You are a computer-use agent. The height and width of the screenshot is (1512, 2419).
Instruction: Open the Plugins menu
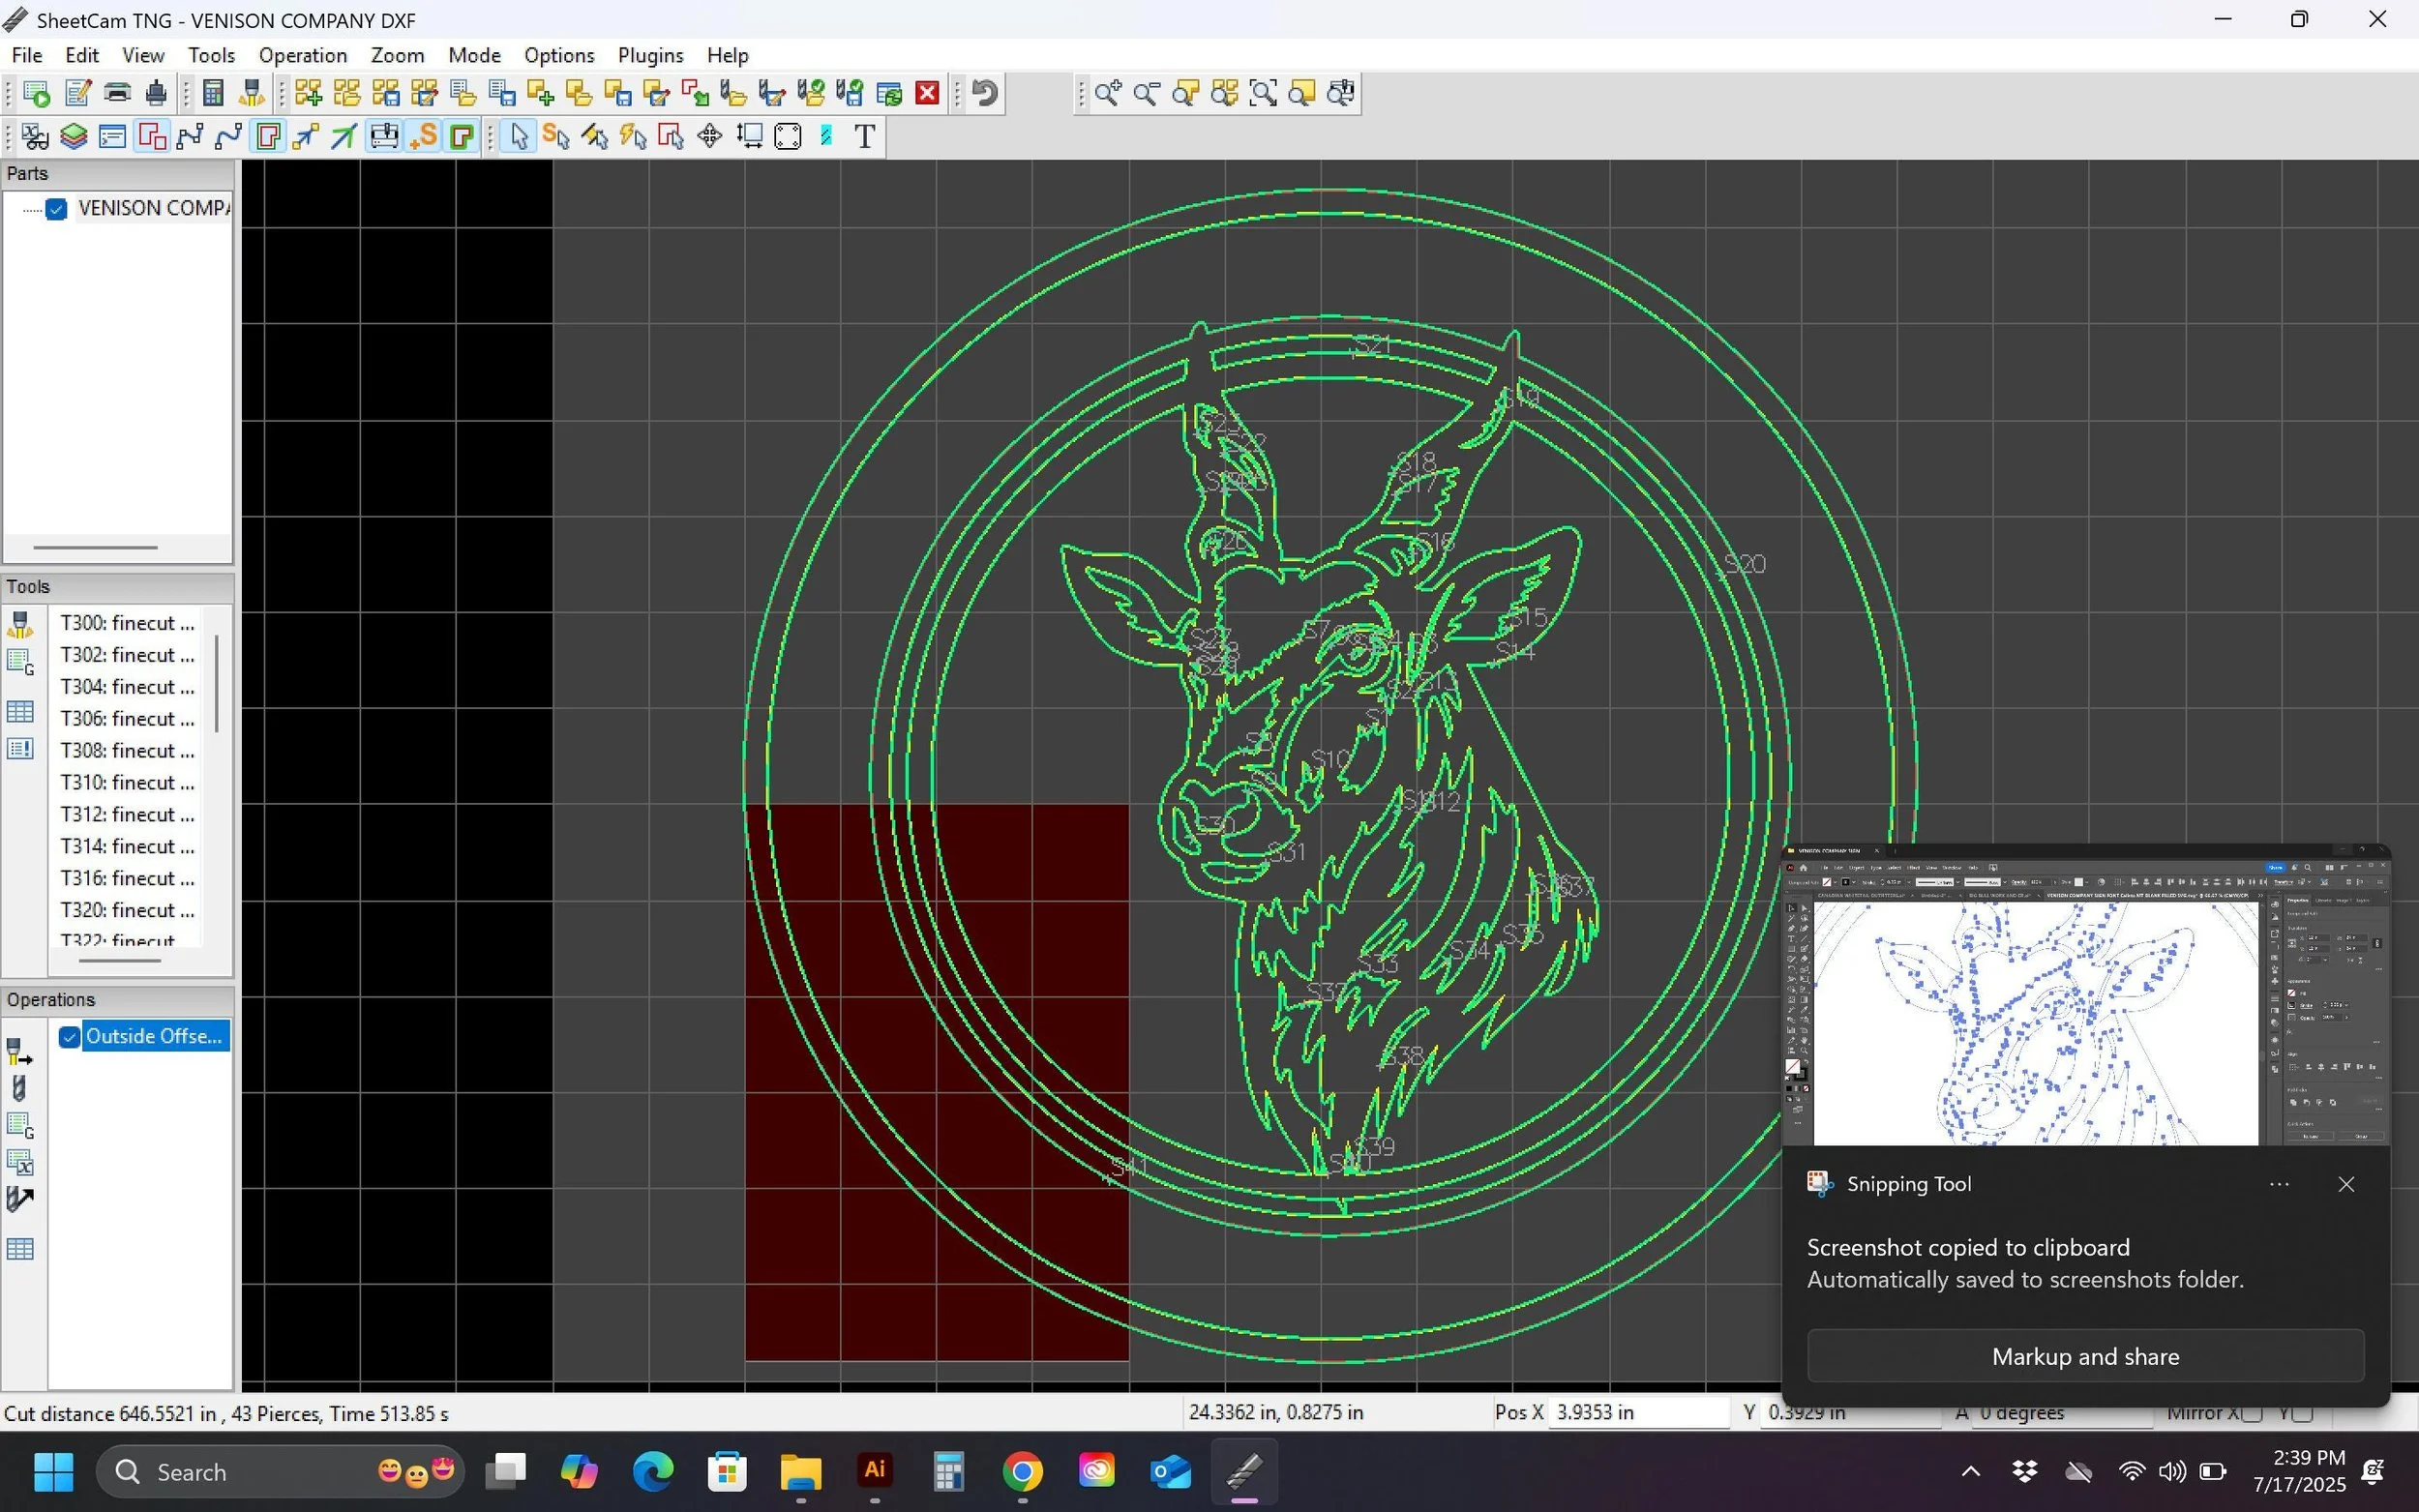(650, 55)
